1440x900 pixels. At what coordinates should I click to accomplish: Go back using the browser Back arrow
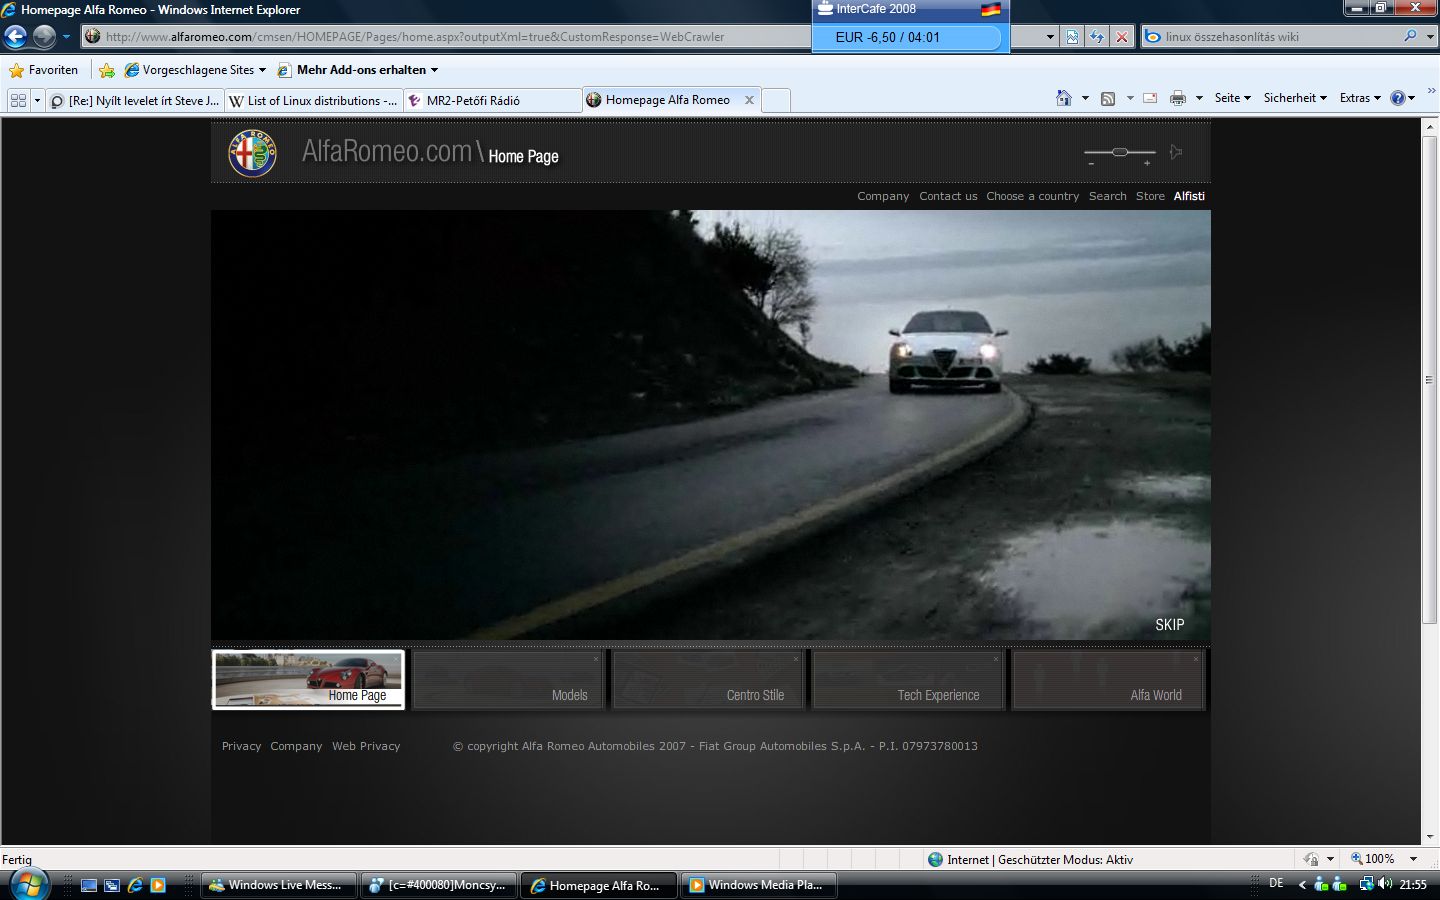point(15,37)
